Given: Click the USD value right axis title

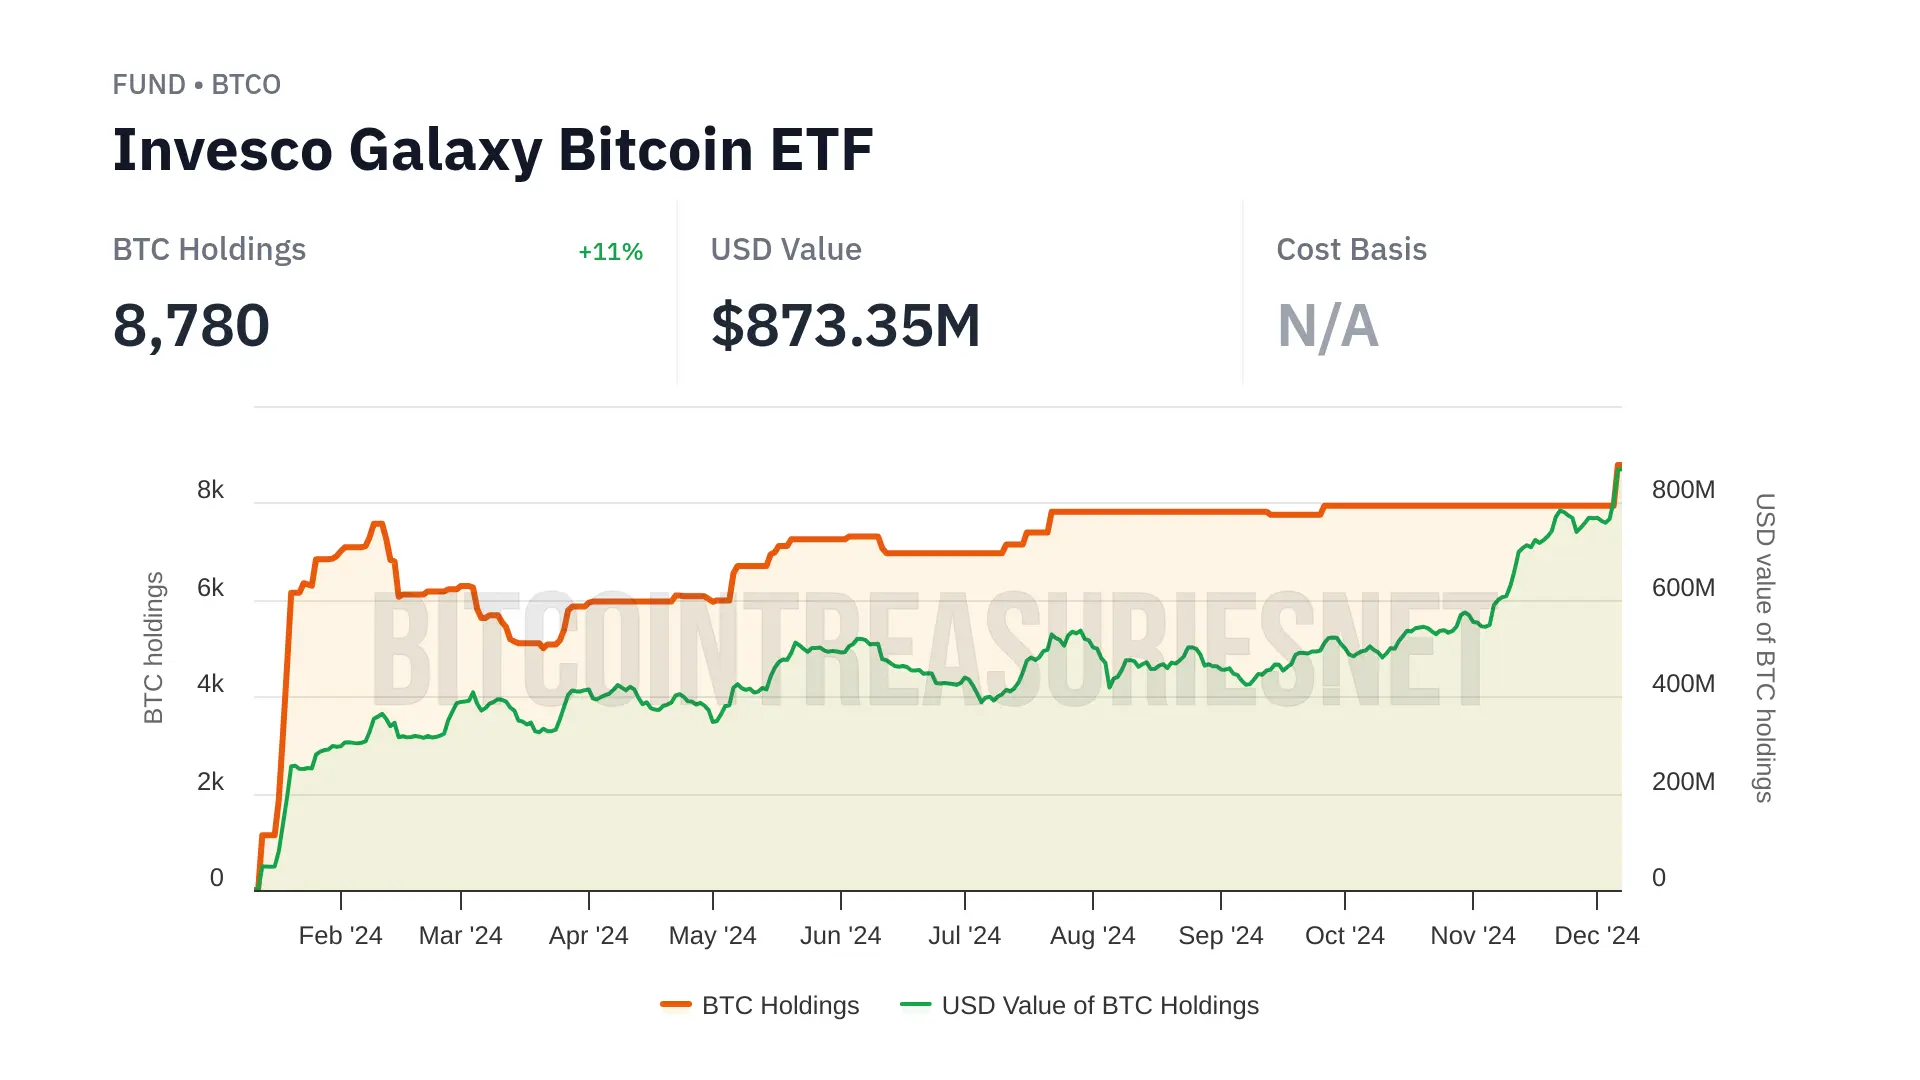Looking at the screenshot, I should 1765,647.
